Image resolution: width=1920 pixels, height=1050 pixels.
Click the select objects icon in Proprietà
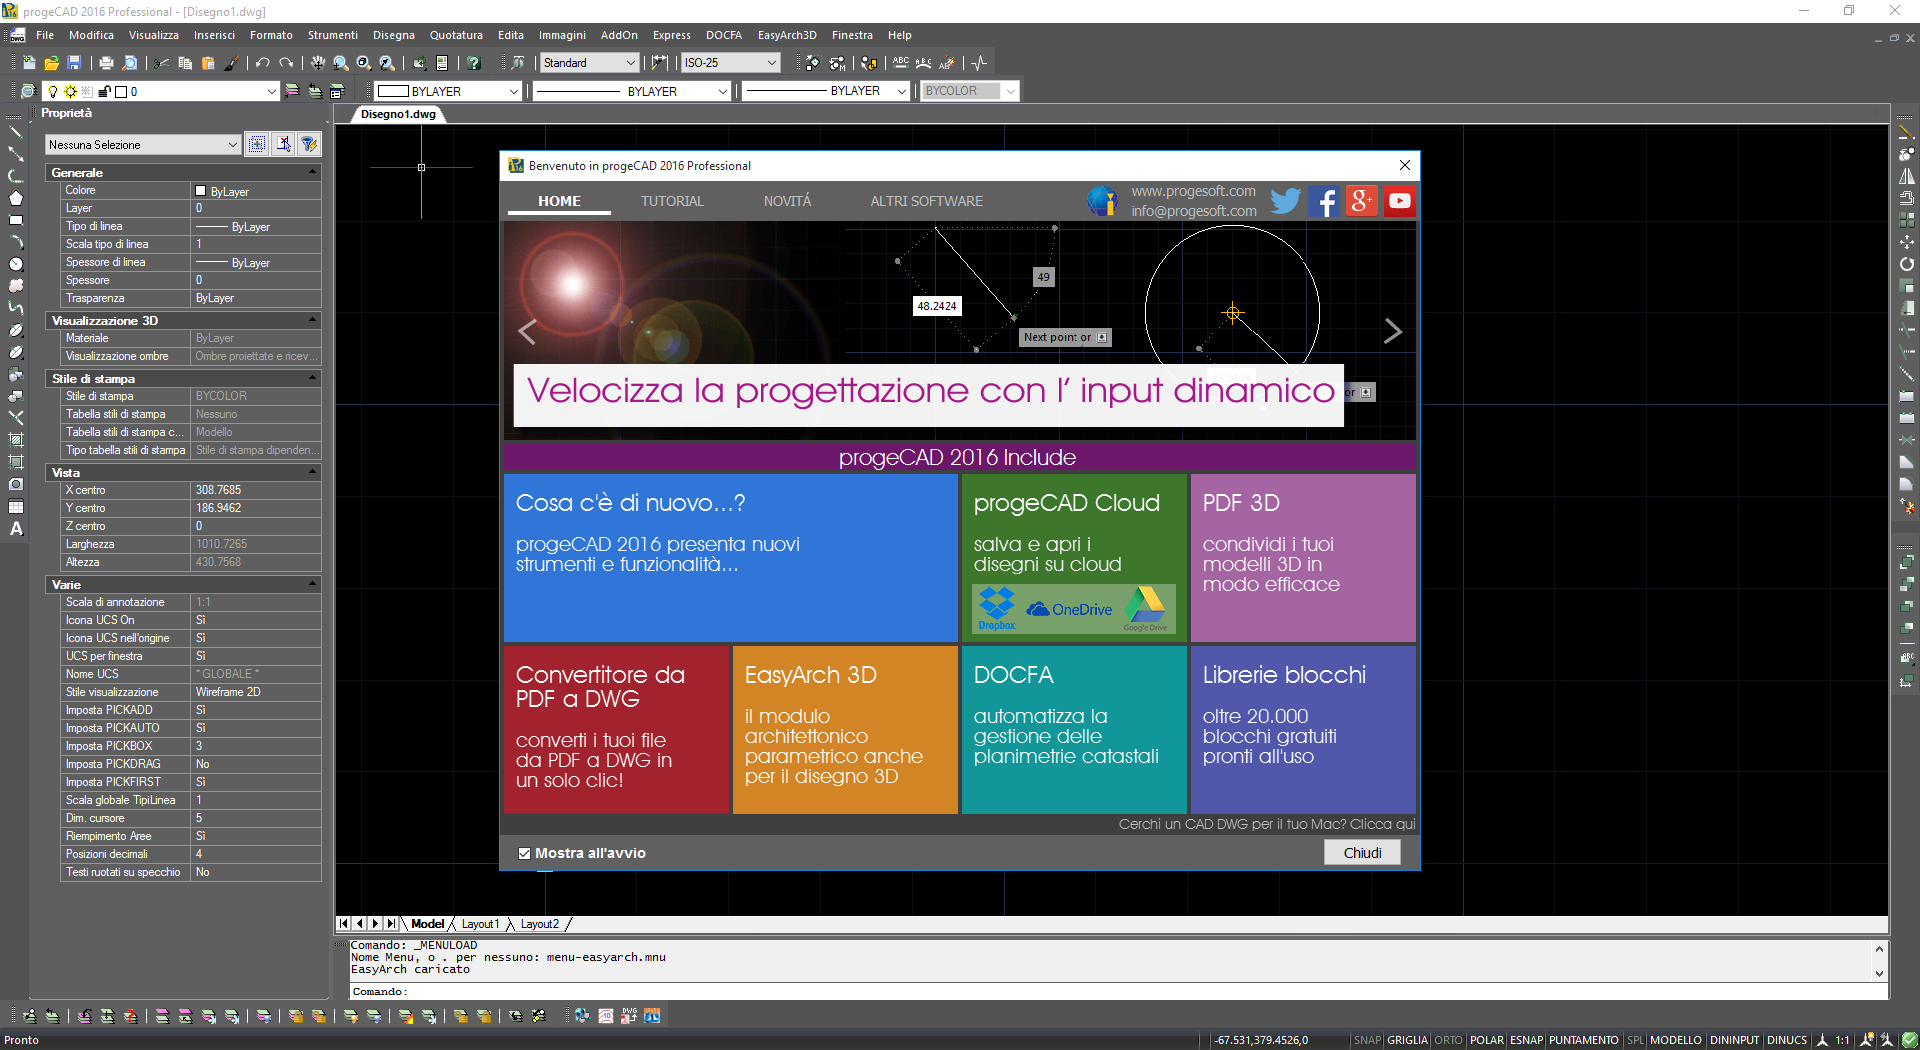click(x=284, y=144)
